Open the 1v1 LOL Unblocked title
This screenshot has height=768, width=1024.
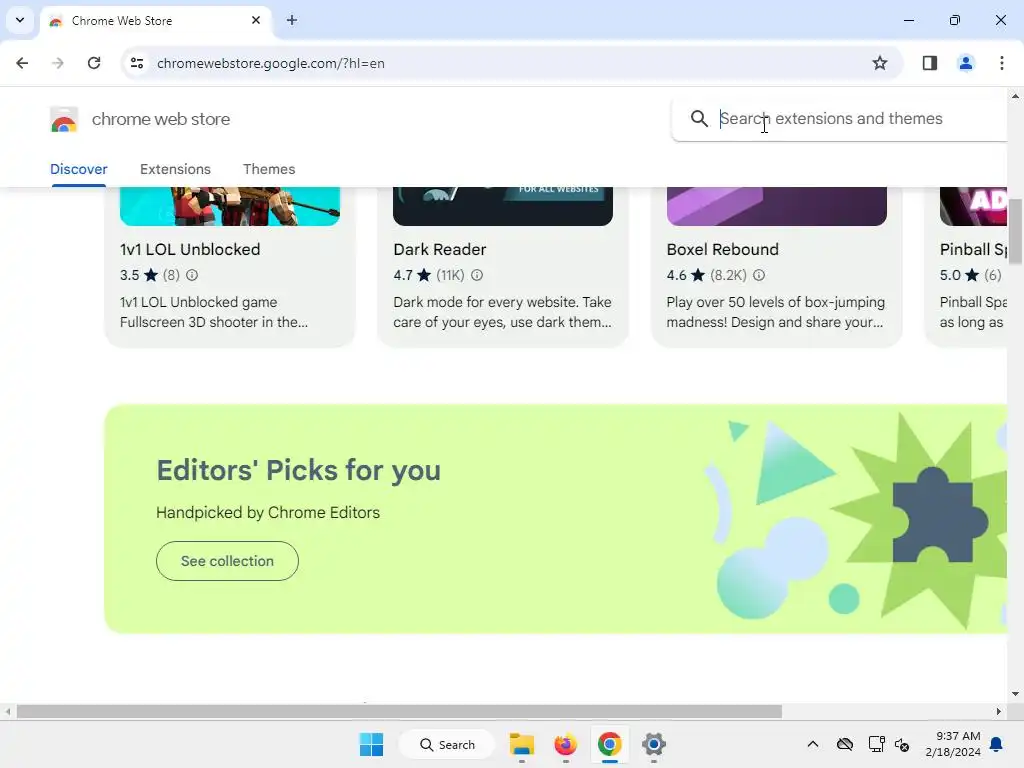pyautogui.click(x=190, y=249)
